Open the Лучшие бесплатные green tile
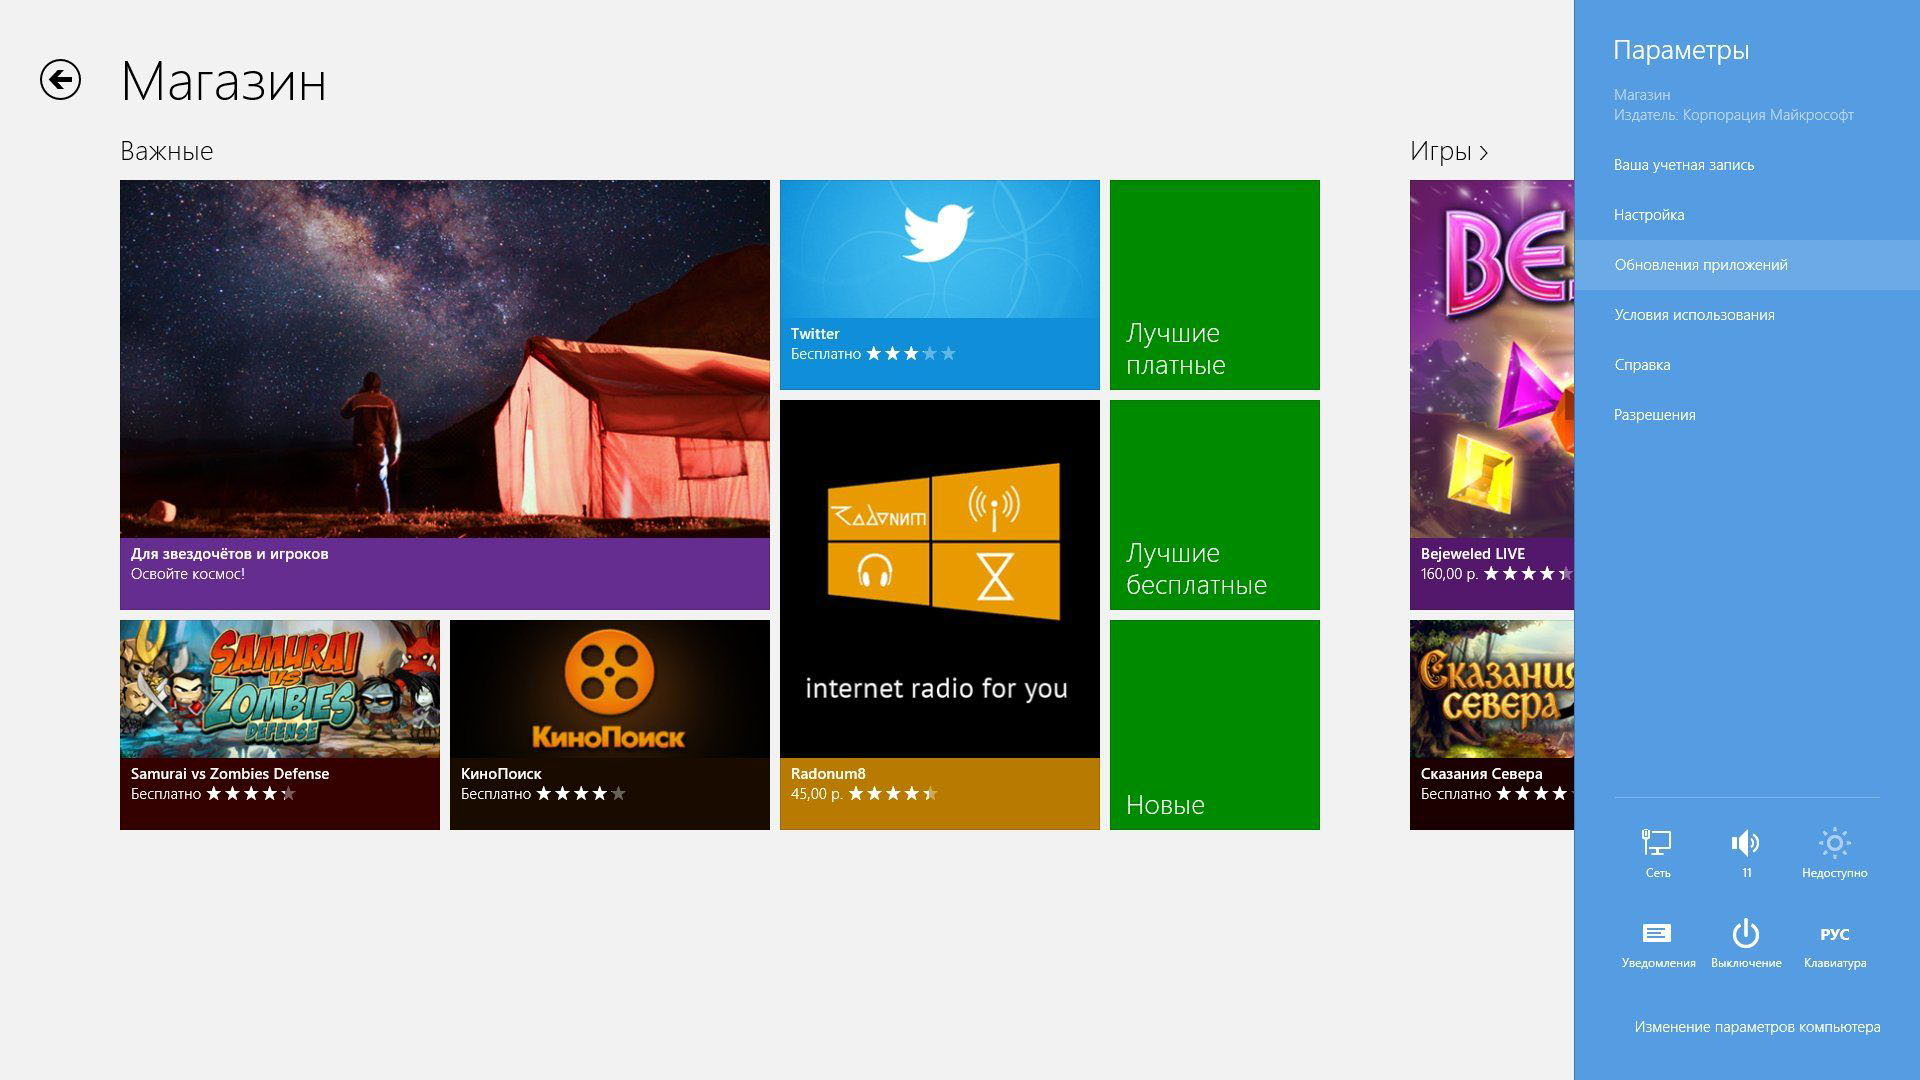Screen dimensions: 1920x1080 (x=1214, y=505)
